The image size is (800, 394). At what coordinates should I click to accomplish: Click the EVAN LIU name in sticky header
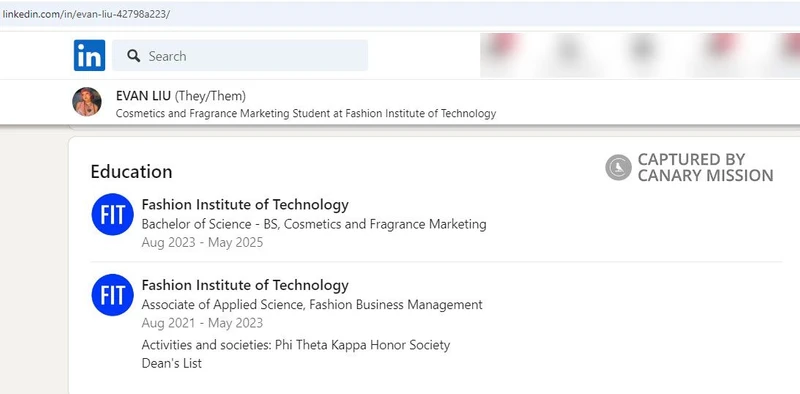(x=143, y=95)
